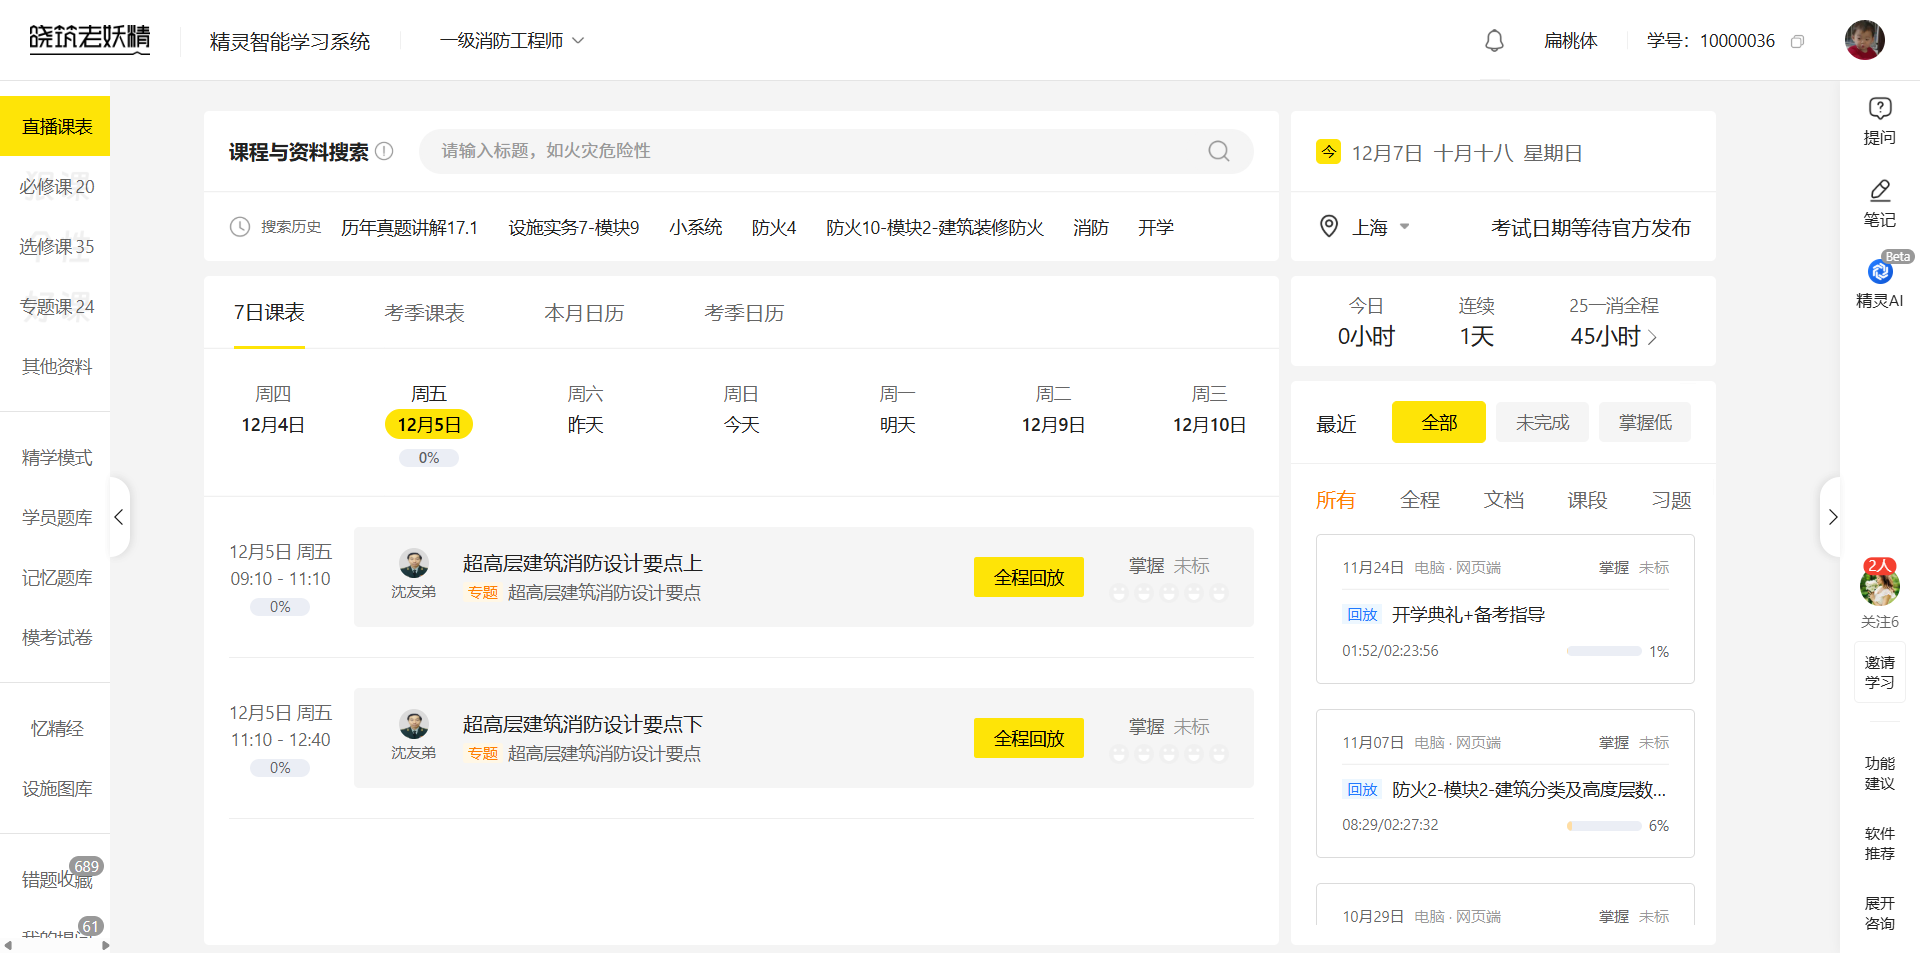Open the 一级消防工程师 course dropdown
The image size is (1920, 953).
pyautogui.click(x=512, y=41)
